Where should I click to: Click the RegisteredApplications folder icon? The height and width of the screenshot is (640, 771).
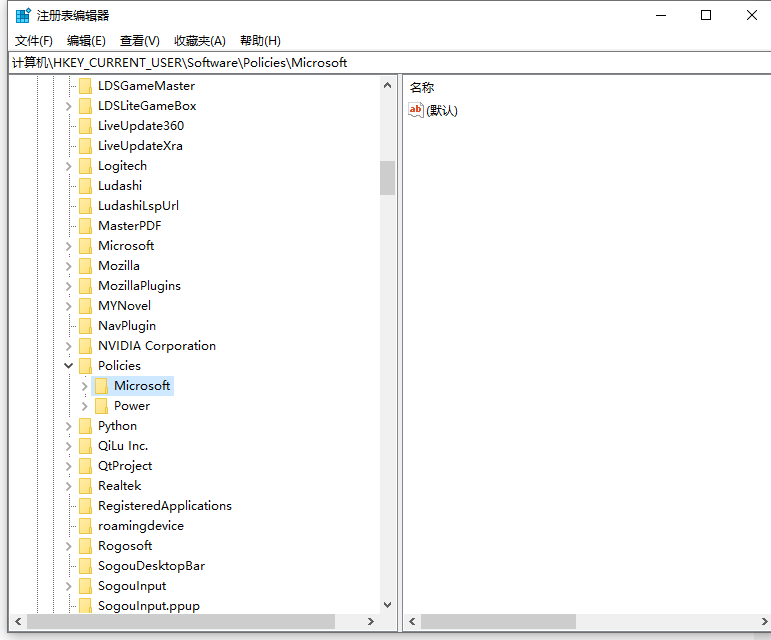click(x=86, y=506)
